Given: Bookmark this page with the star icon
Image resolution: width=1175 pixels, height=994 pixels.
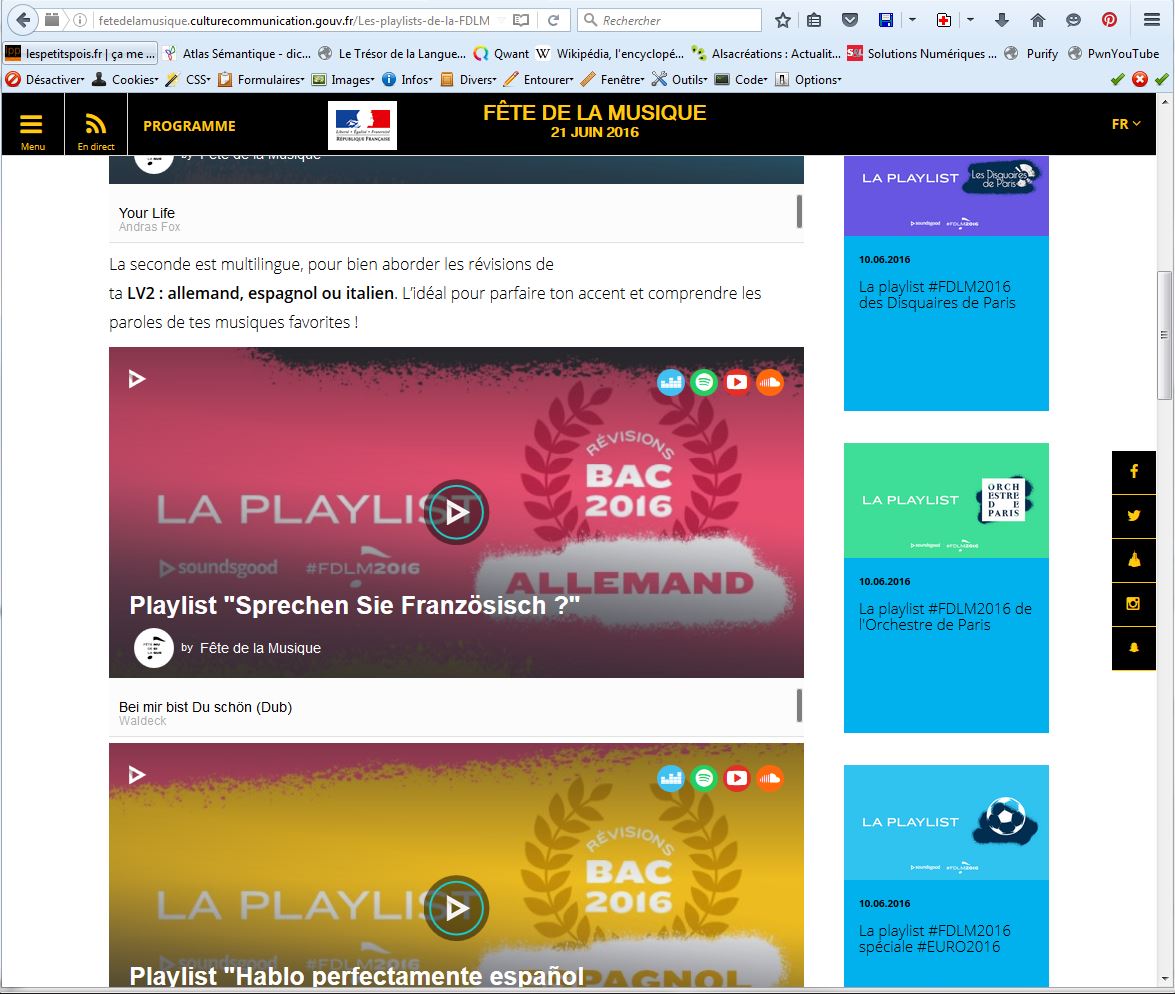Looking at the screenshot, I should [x=783, y=20].
